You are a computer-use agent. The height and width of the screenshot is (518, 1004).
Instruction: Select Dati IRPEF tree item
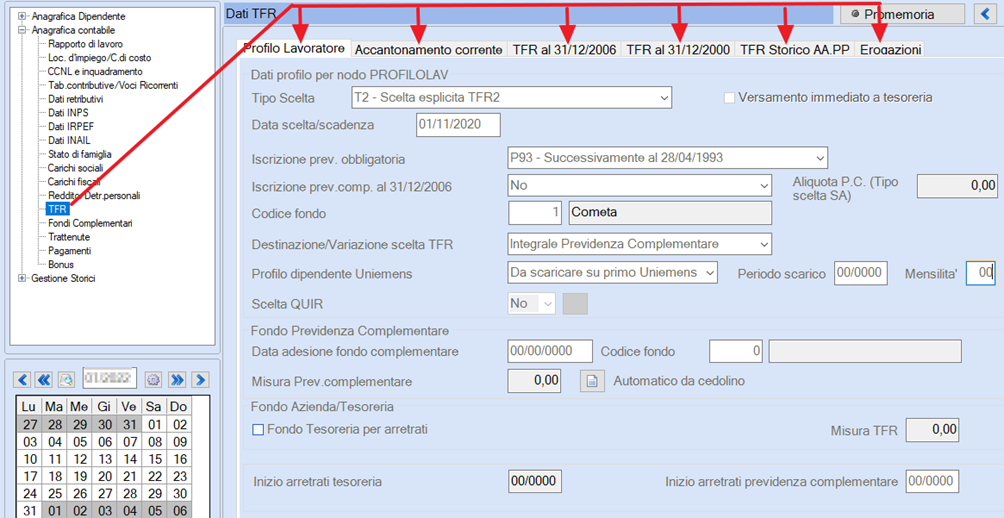click(x=70, y=127)
